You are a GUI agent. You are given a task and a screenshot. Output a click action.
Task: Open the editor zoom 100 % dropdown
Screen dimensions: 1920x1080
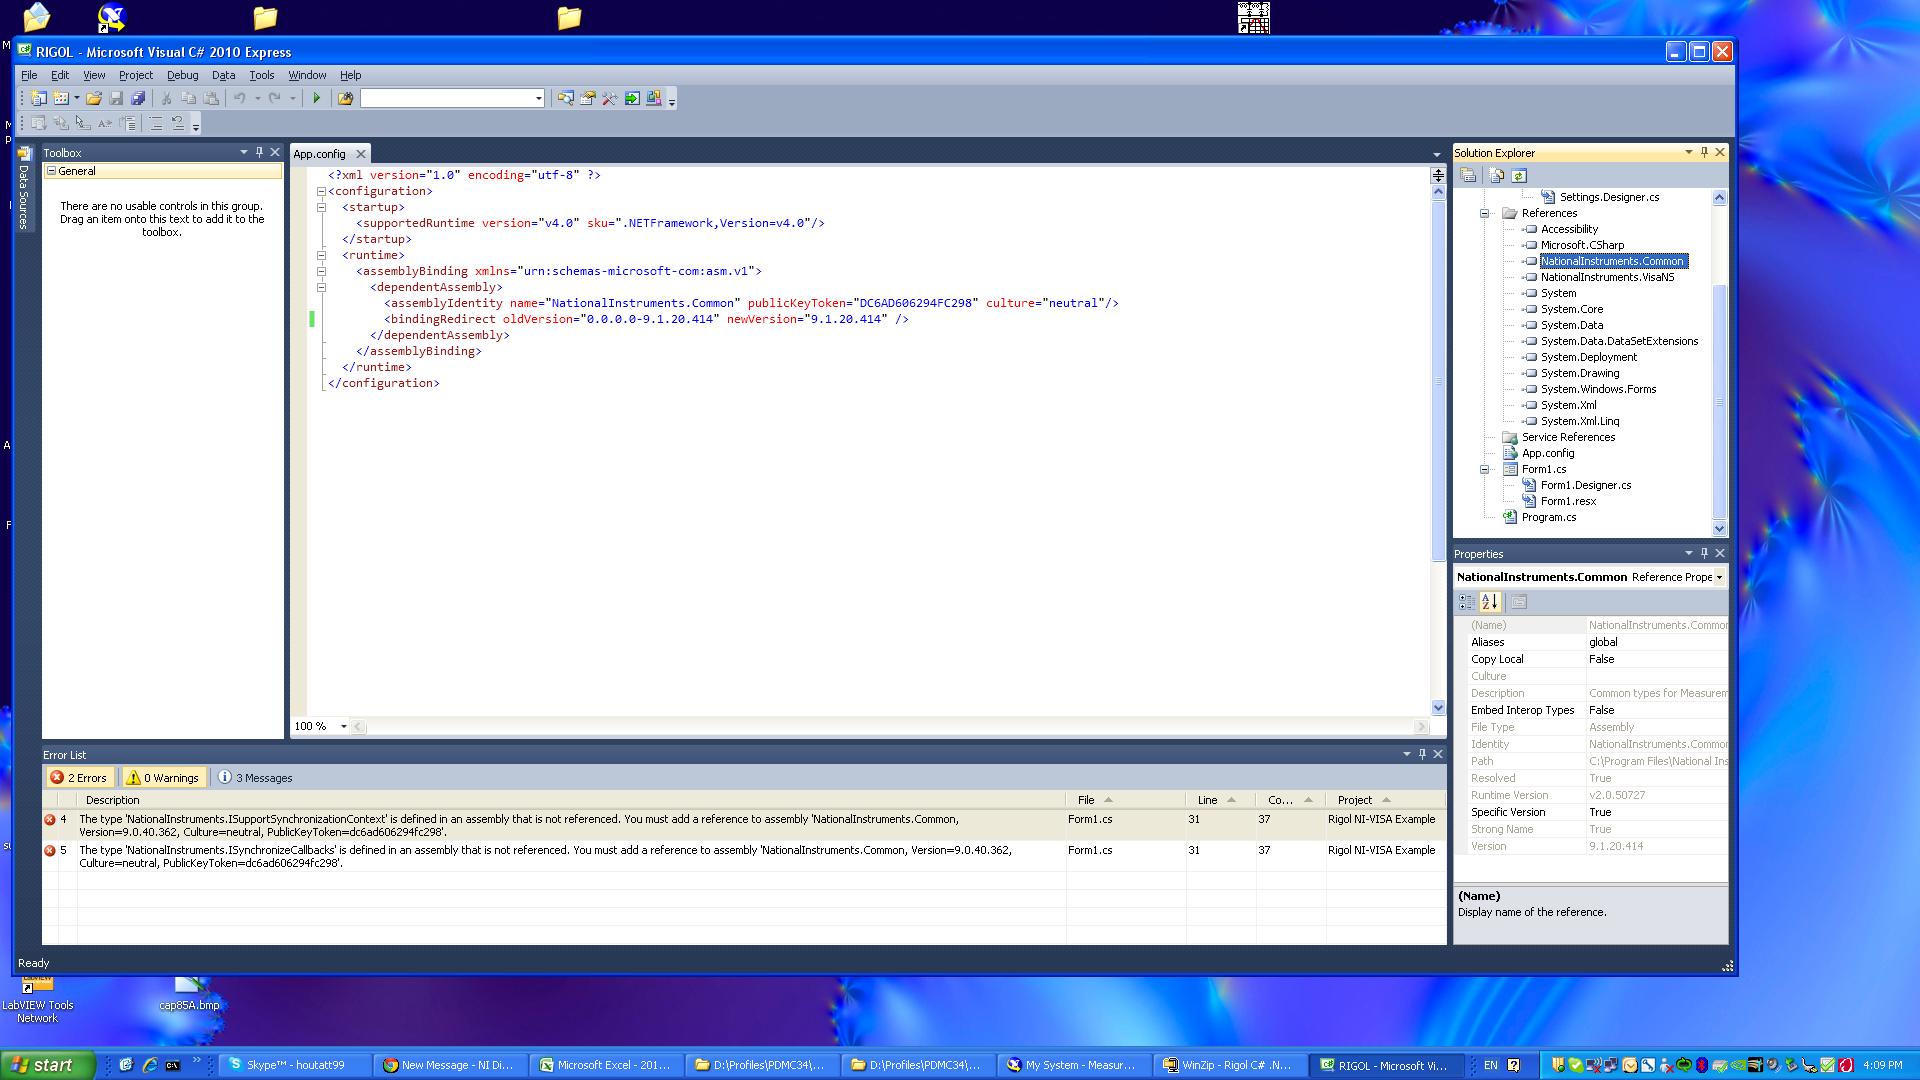(344, 726)
